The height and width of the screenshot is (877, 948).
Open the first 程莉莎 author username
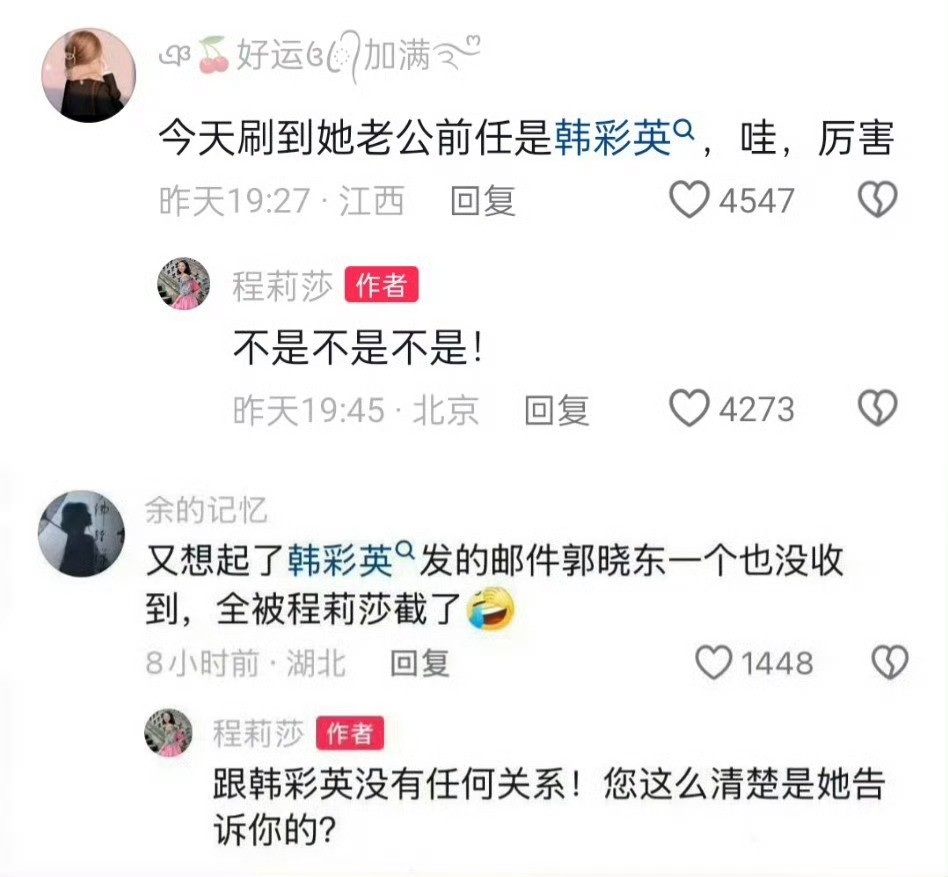pyautogui.click(x=283, y=285)
